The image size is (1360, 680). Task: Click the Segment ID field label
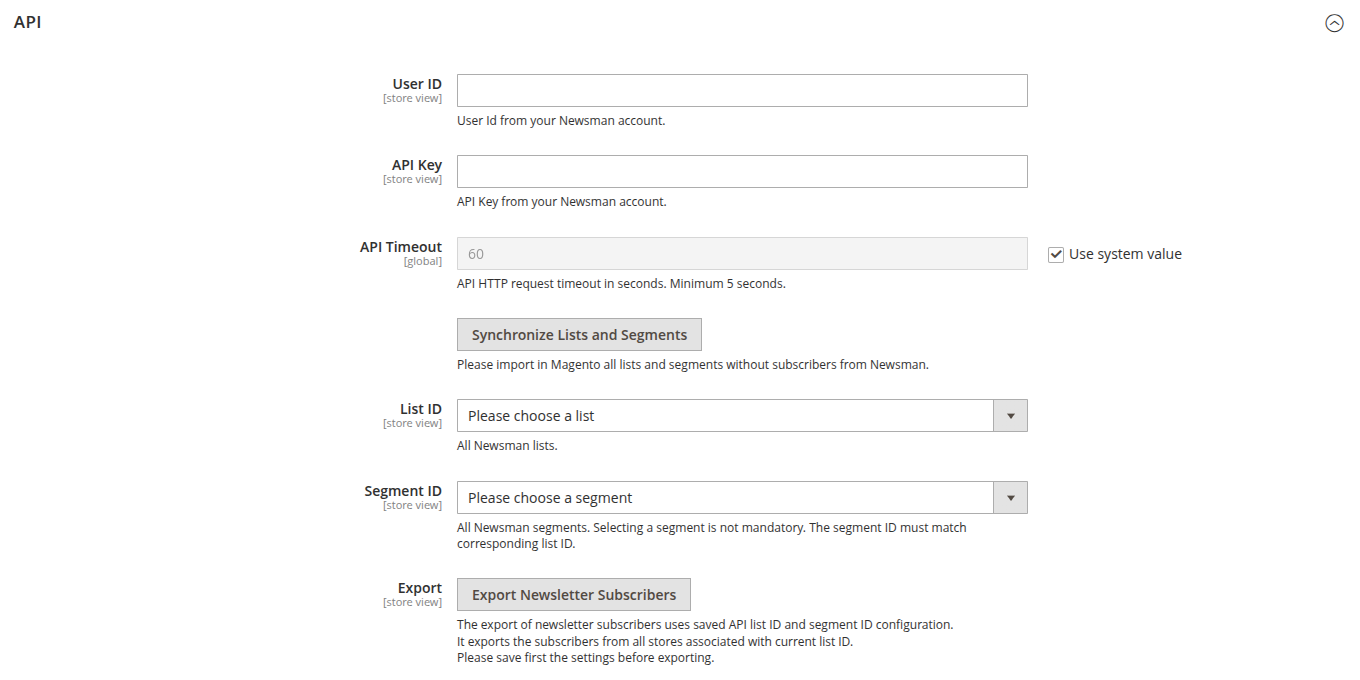pyautogui.click(x=402, y=491)
